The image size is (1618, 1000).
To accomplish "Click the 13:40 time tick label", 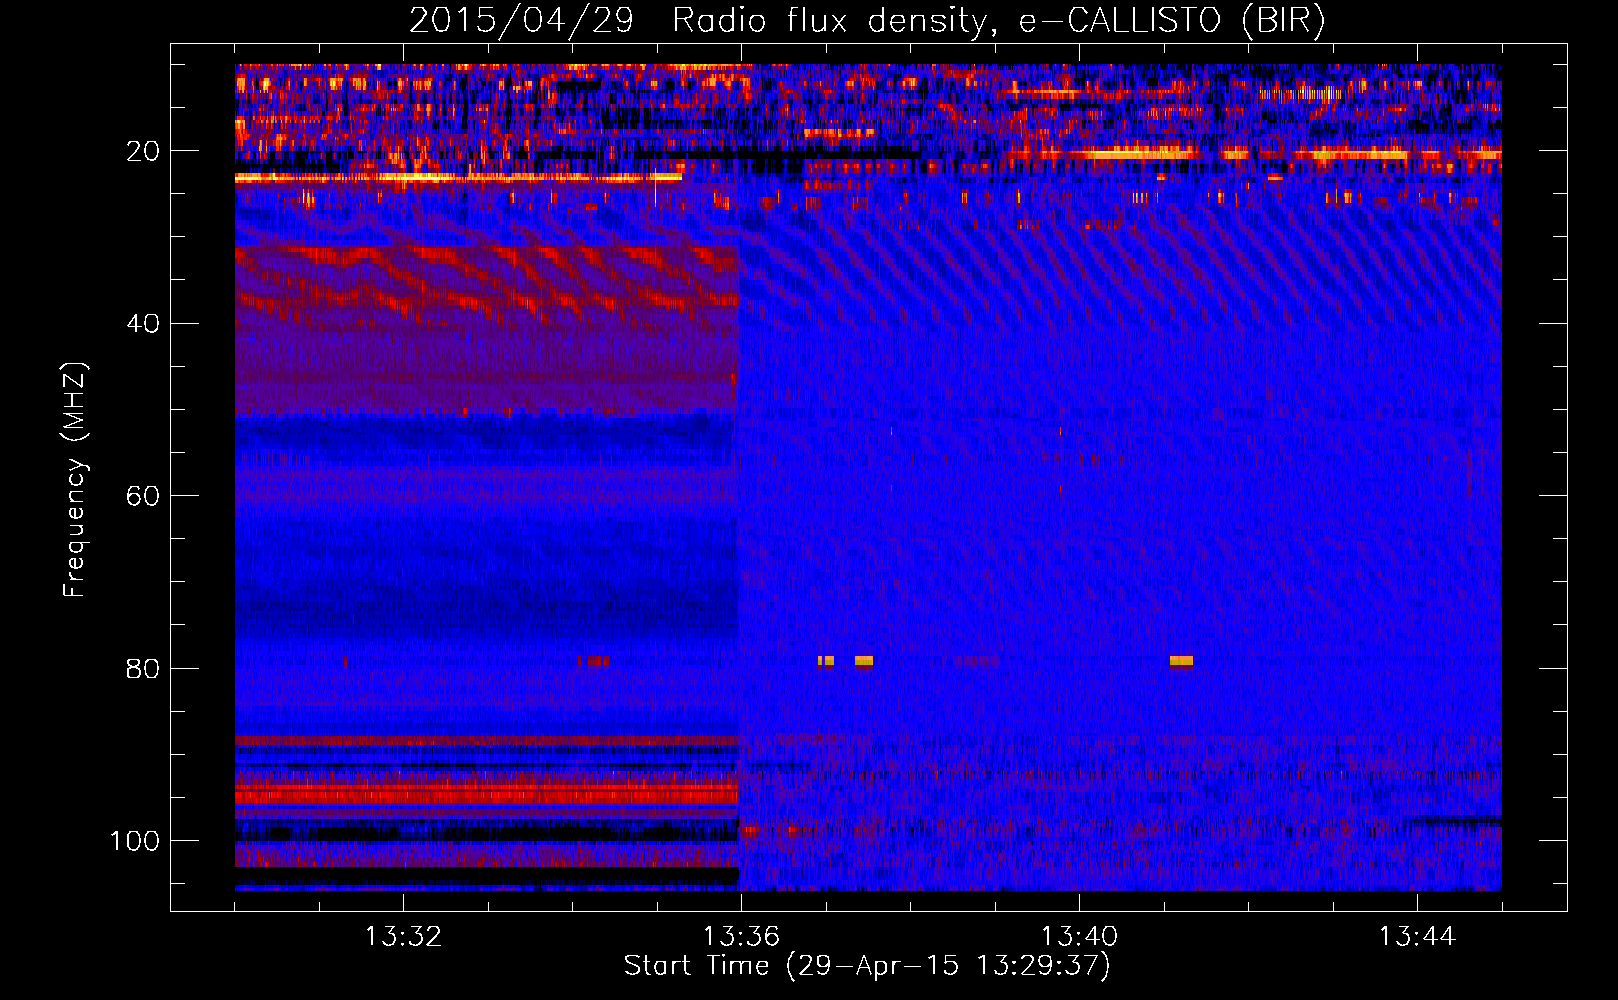I will point(1079,937).
